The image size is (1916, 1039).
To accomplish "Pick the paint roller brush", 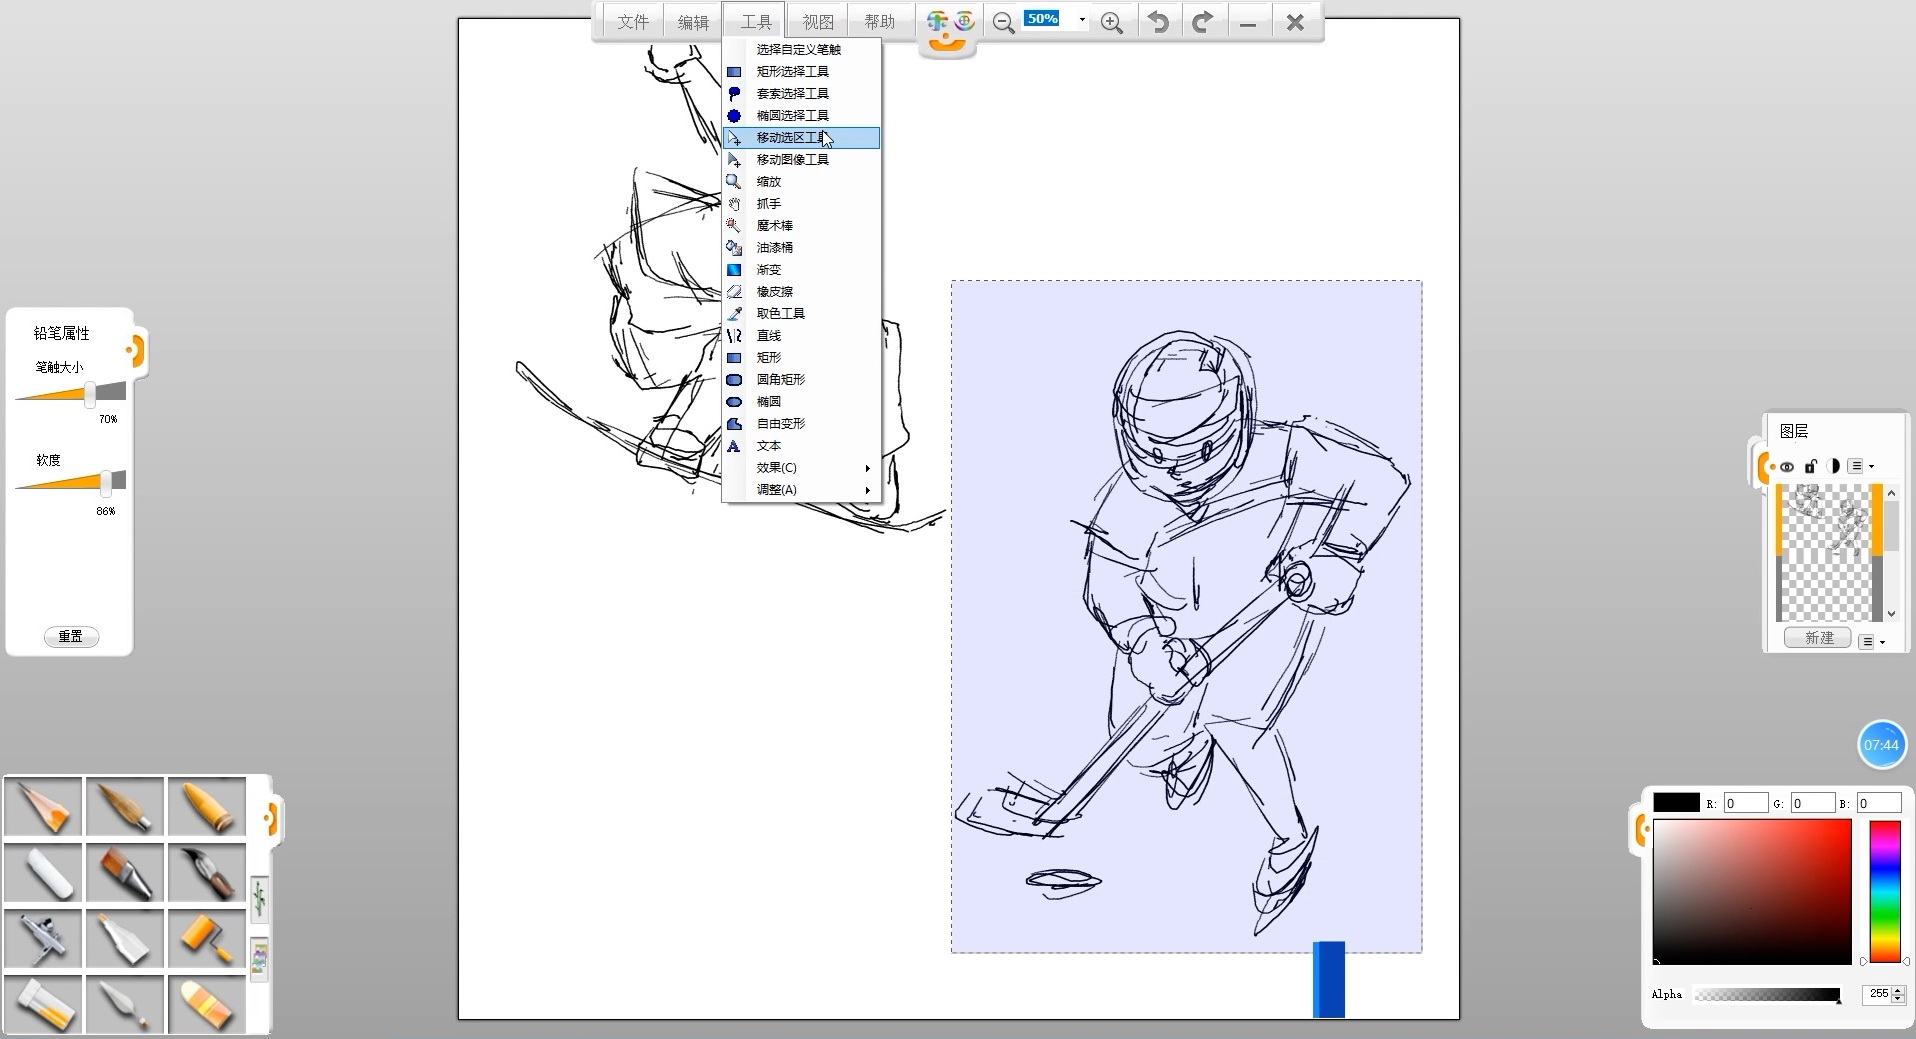I will click(207, 939).
